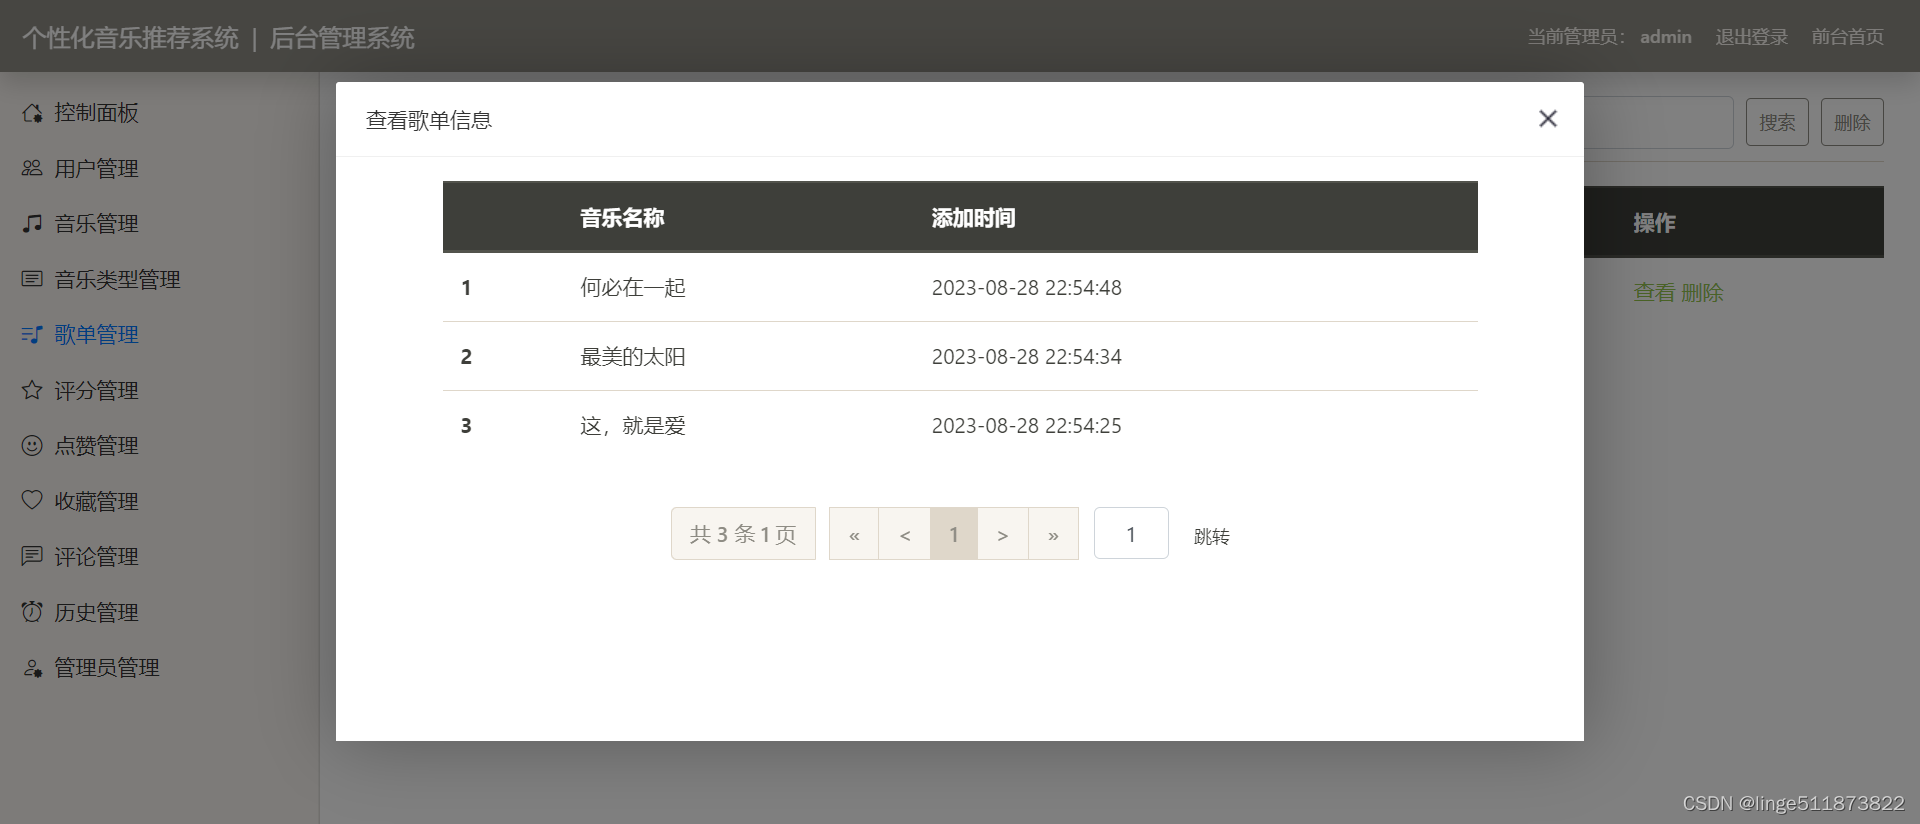Click the heart icon beside 收藏管理
The image size is (1920, 824).
tap(32, 500)
